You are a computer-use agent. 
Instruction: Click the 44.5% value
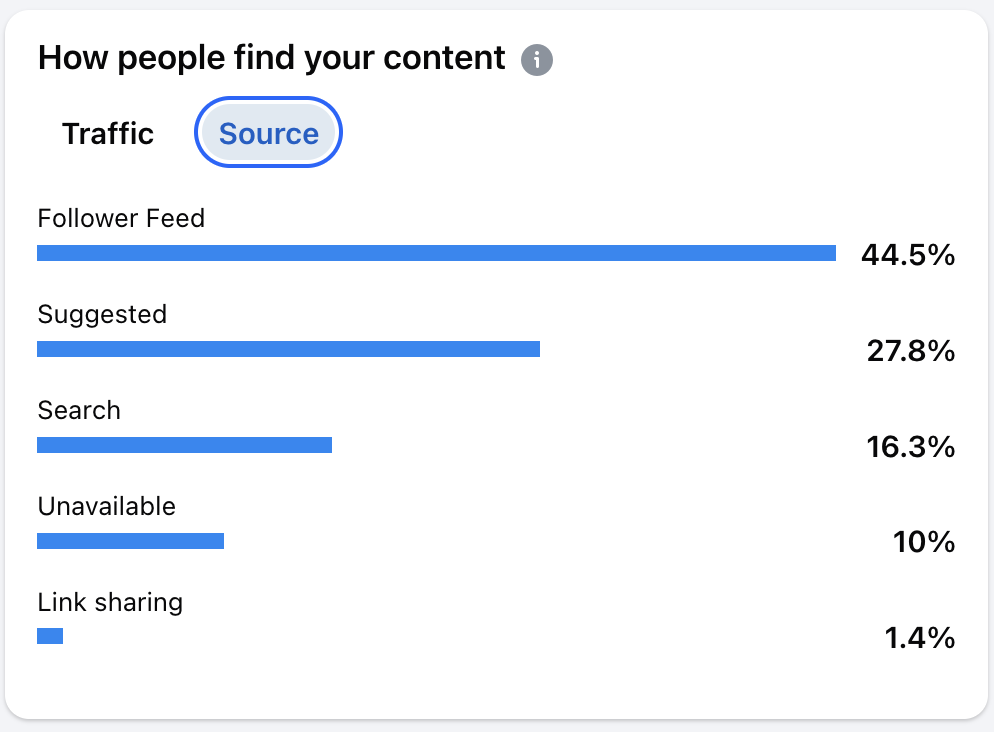[x=908, y=255]
